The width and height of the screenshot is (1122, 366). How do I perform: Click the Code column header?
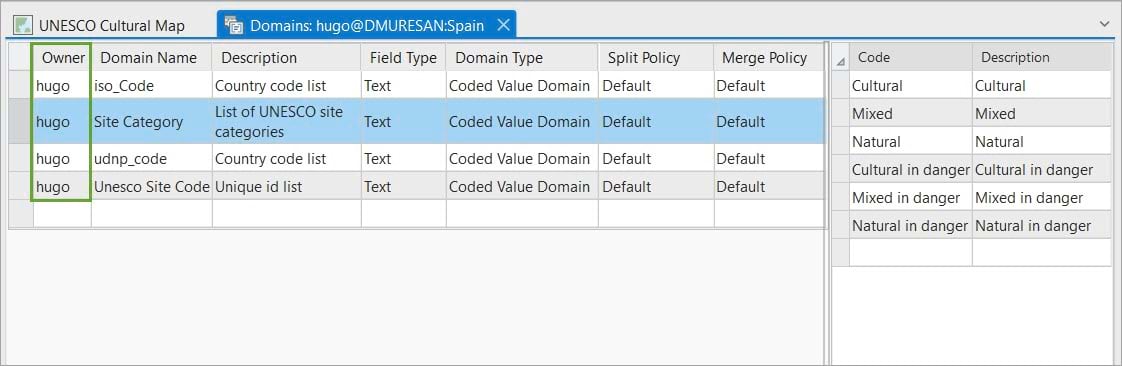click(910, 57)
